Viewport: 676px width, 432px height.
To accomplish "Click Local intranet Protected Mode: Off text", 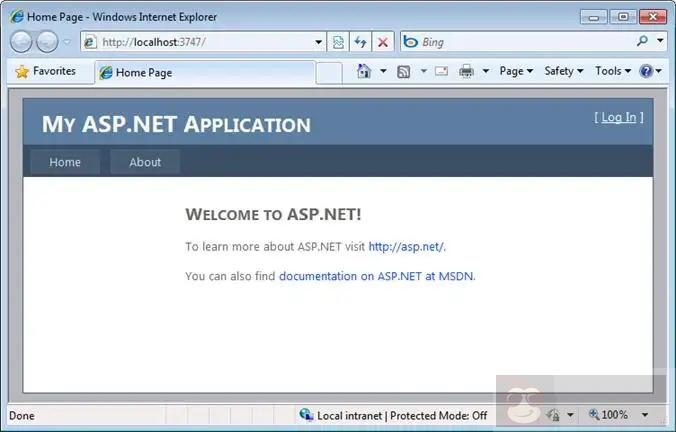I will pos(402,416).
